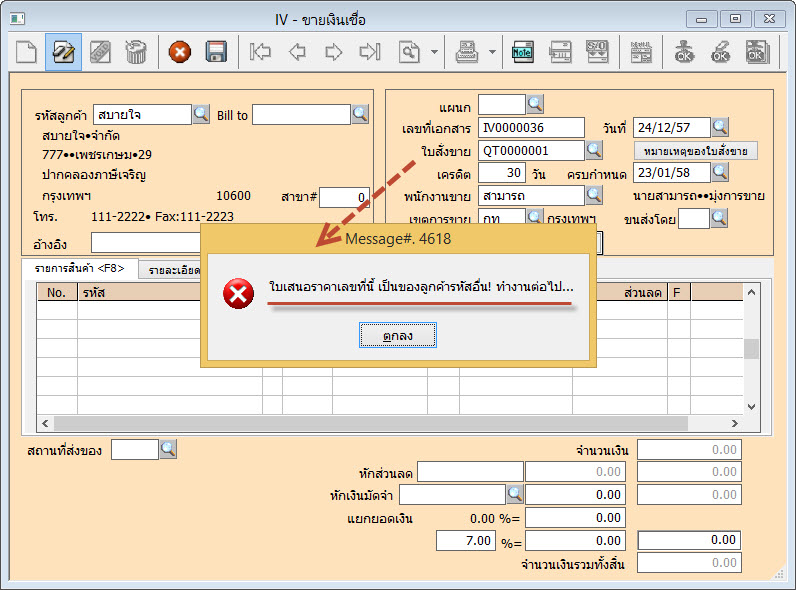This screenshot has height=590, width=796.
Task: Click the Note toolbar icon
Action: (522, 52)
